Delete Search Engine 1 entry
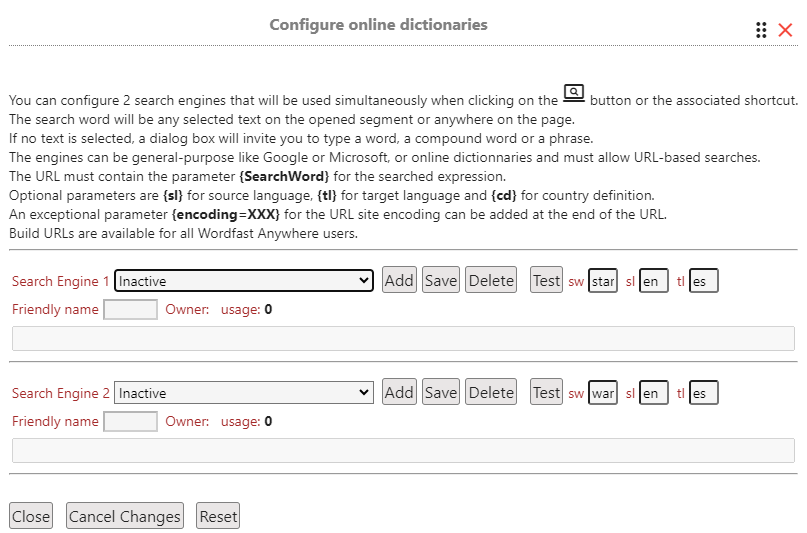This screenshot has height=533, width=807. (x=491, y=280)
